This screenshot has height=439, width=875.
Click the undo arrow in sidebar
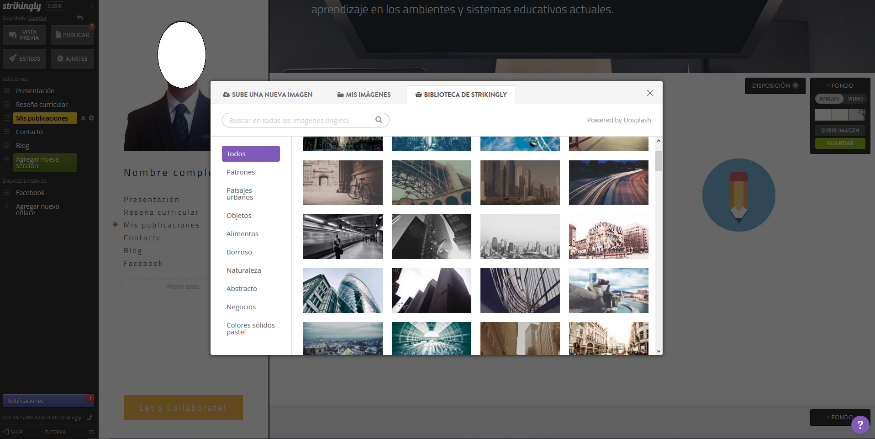pyautogui.click(x=80, y=17)
